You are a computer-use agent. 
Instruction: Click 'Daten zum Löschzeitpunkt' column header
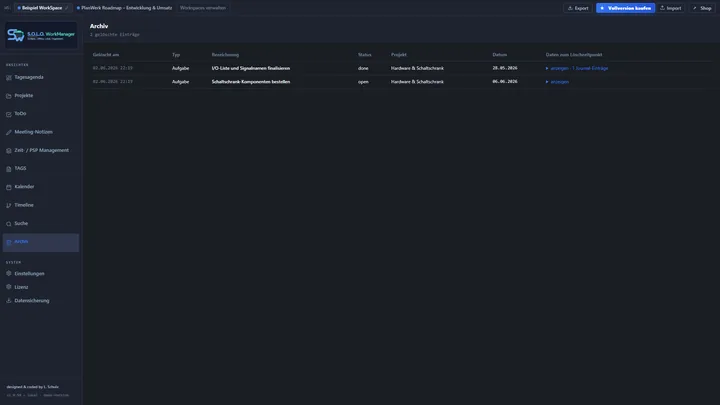(574, 55)
